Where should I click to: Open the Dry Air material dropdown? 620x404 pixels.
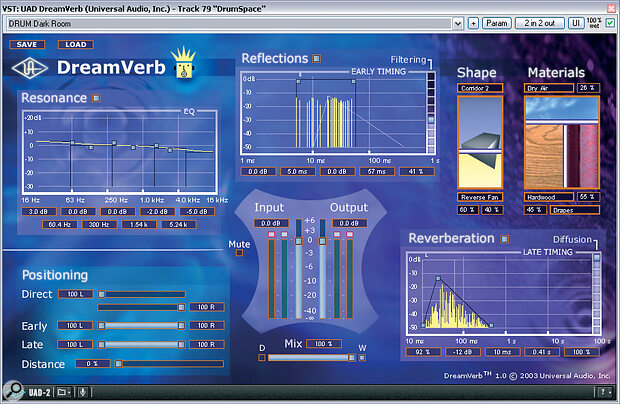tap(548, 88)
